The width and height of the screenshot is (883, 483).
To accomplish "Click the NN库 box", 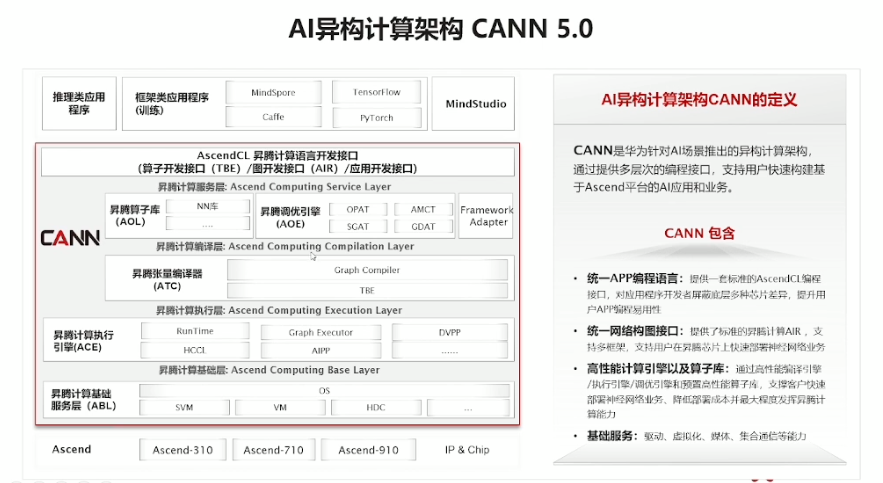I will tap(207, 207).
